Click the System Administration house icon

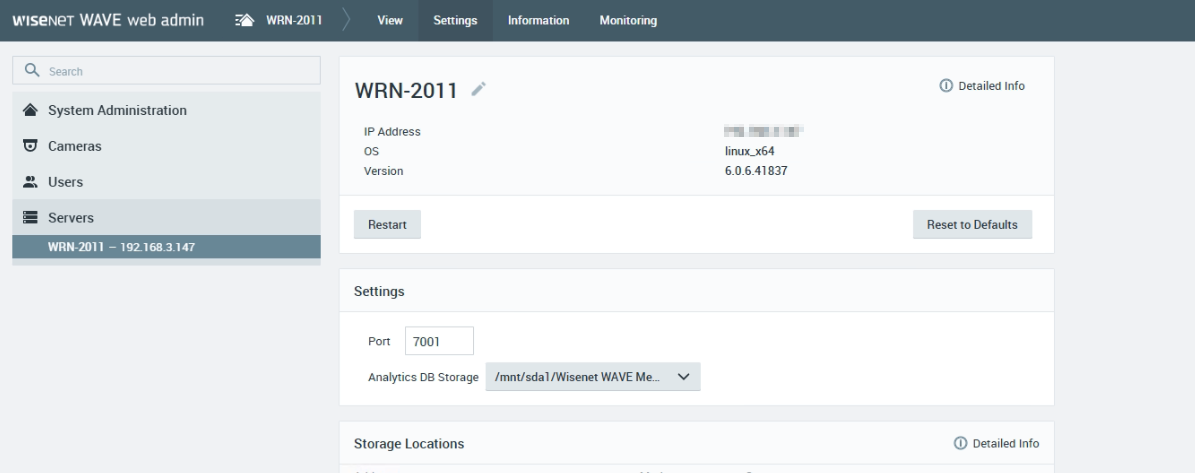click(30, 110)
